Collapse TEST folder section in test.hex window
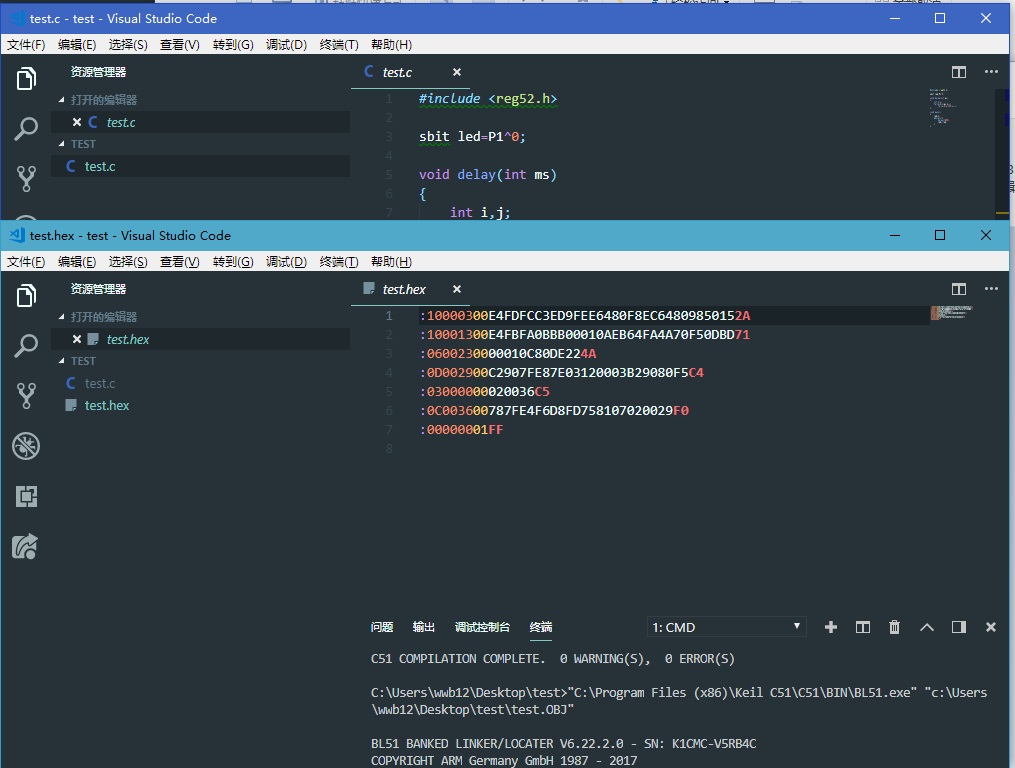The image size is (1015, 768). tap(77, 361)
